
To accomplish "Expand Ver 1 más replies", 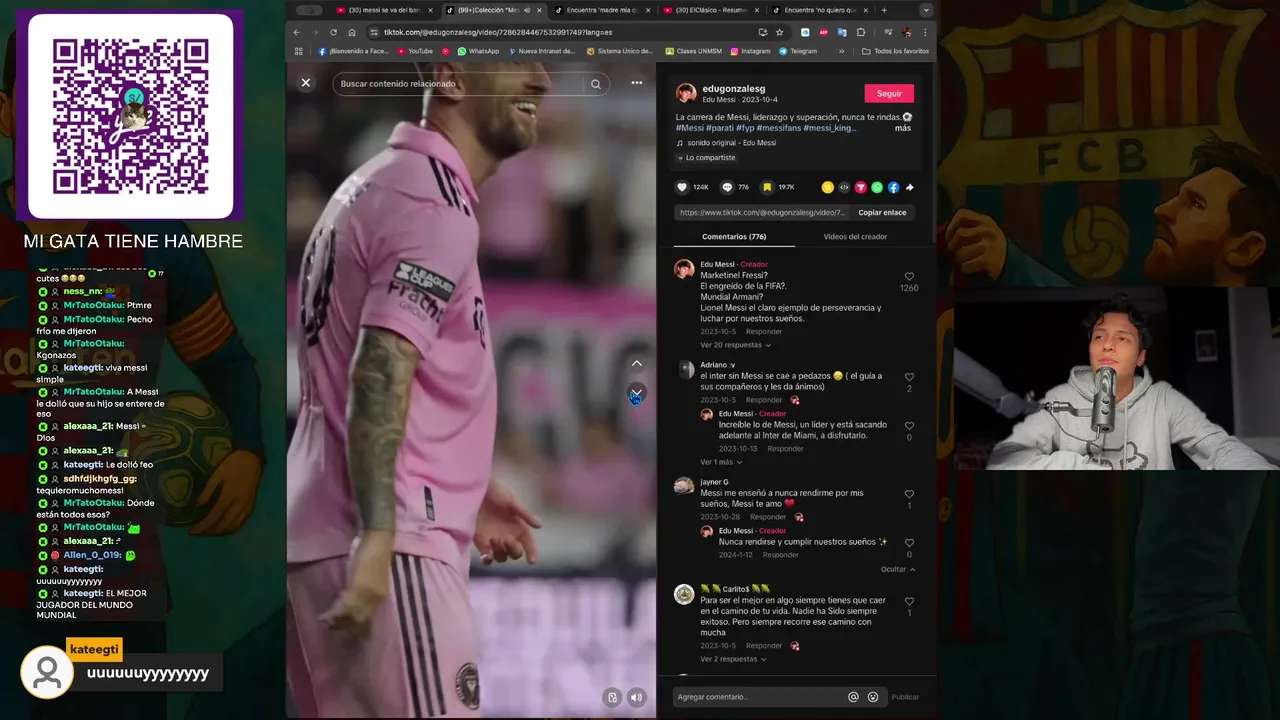I will [721, 462].
